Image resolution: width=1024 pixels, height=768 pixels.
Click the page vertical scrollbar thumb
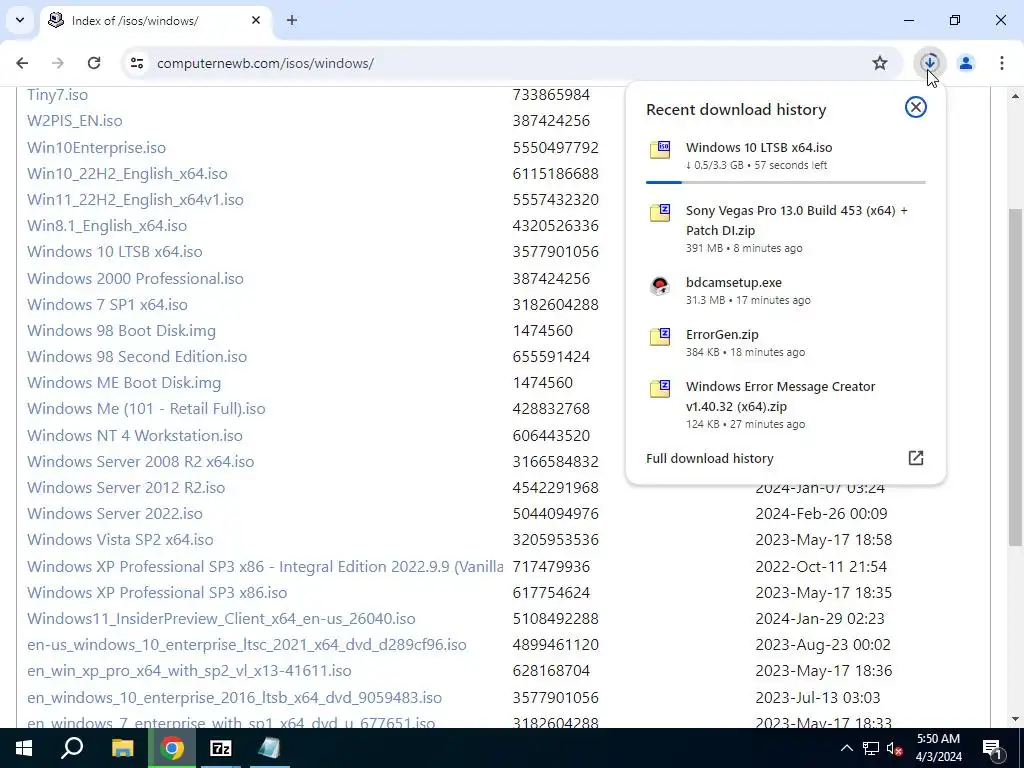pyautogui.click(x=1015, y=377)
